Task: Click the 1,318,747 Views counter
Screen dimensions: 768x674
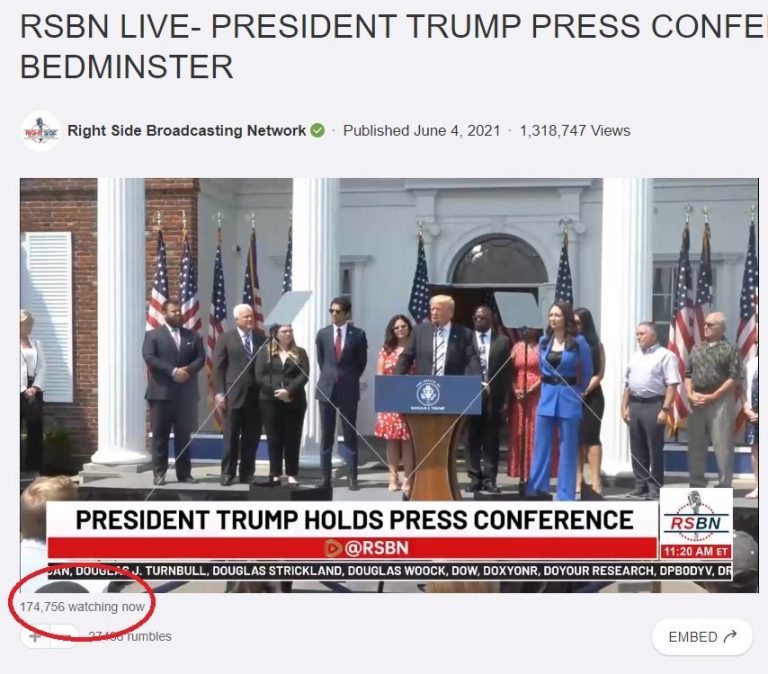Action: 575,131
